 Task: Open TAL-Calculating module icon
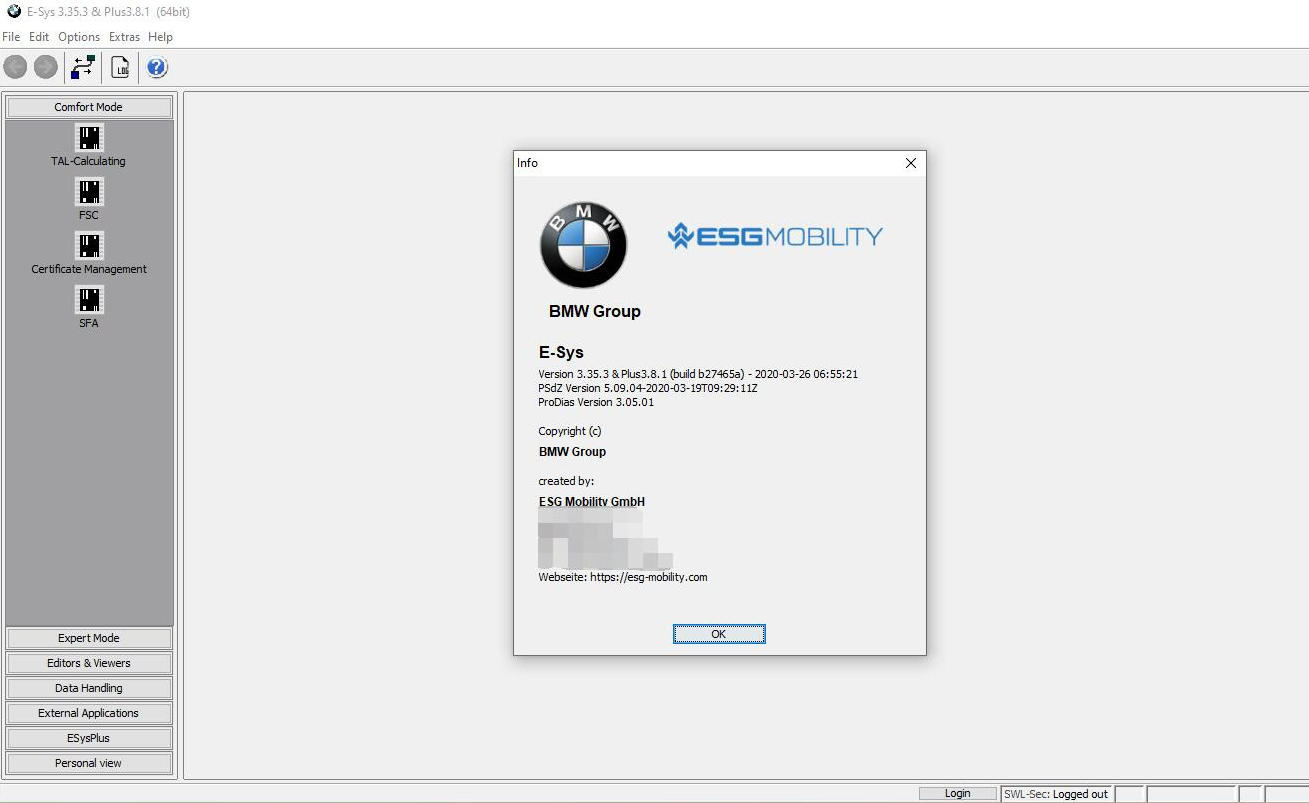pos(89,137)
